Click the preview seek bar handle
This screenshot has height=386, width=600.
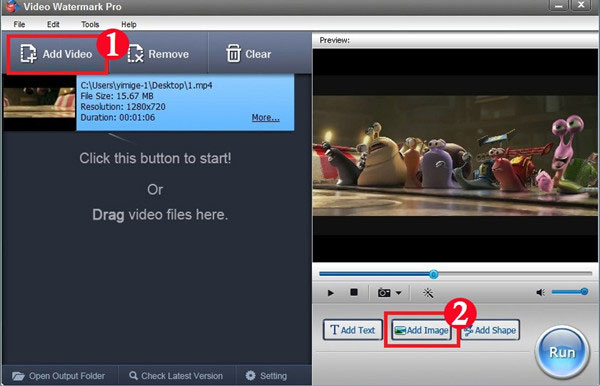point(433,274)
